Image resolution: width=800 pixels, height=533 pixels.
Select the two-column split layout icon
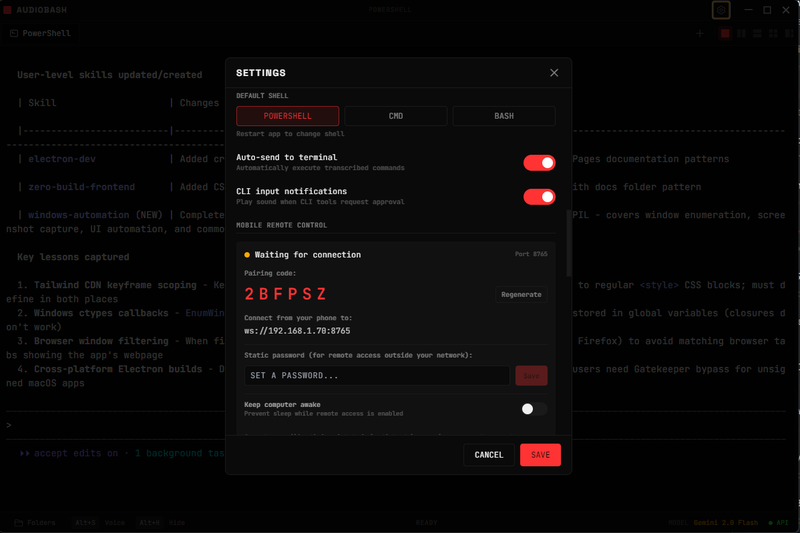(x=741, y=34)
